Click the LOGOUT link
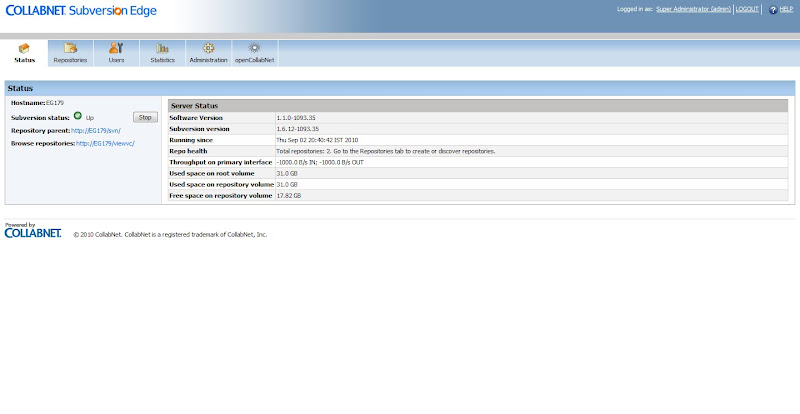800x414 pixels. (747, 9)
